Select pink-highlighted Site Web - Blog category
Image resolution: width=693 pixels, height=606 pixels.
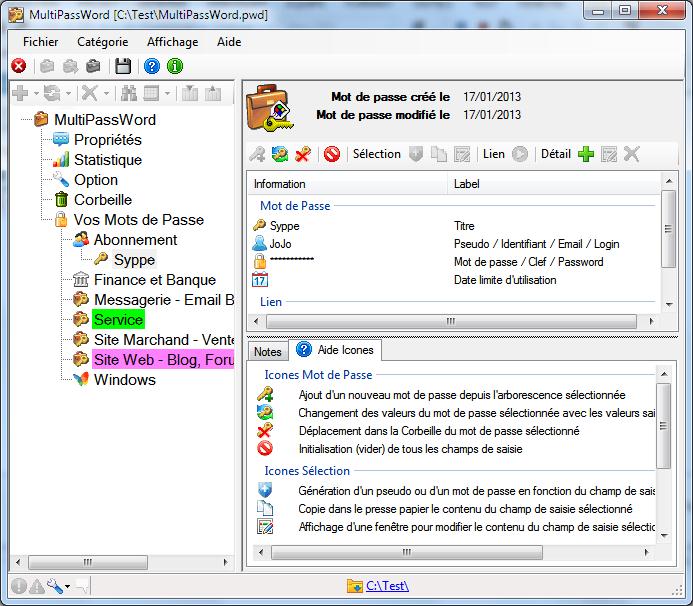(x=163, y=360)
